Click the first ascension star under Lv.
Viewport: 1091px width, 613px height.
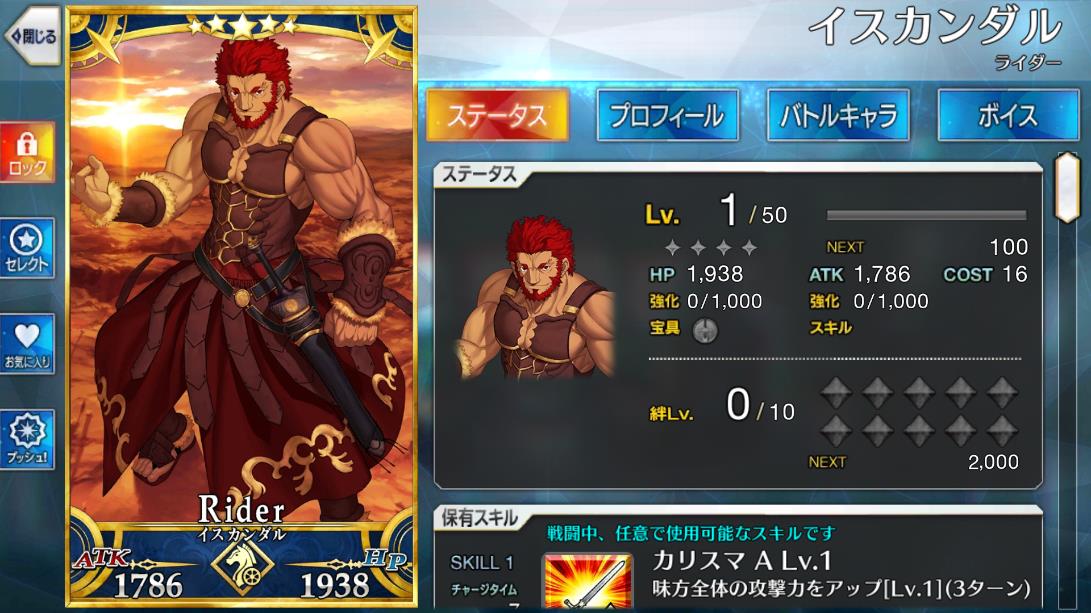pyautogui.click(x=672, y=247)
